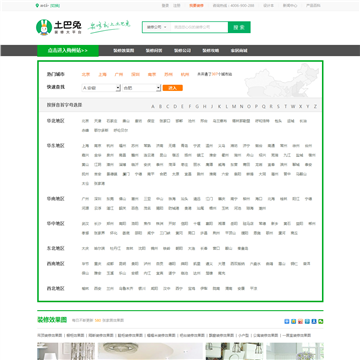Click the green handwritten slogan next to the logo
The image size is (360, 360).
(x=109, y=27)
